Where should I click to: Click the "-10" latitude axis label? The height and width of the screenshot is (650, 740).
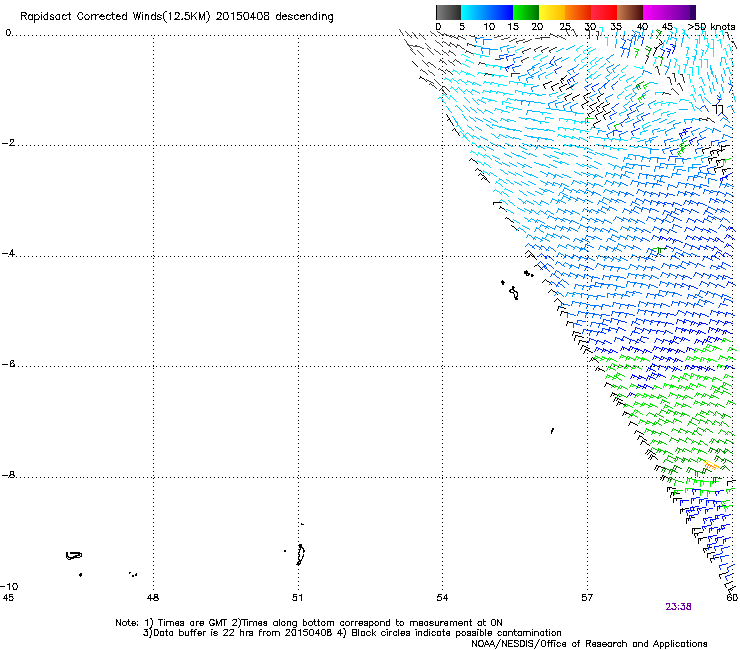[x=9, y=586]
